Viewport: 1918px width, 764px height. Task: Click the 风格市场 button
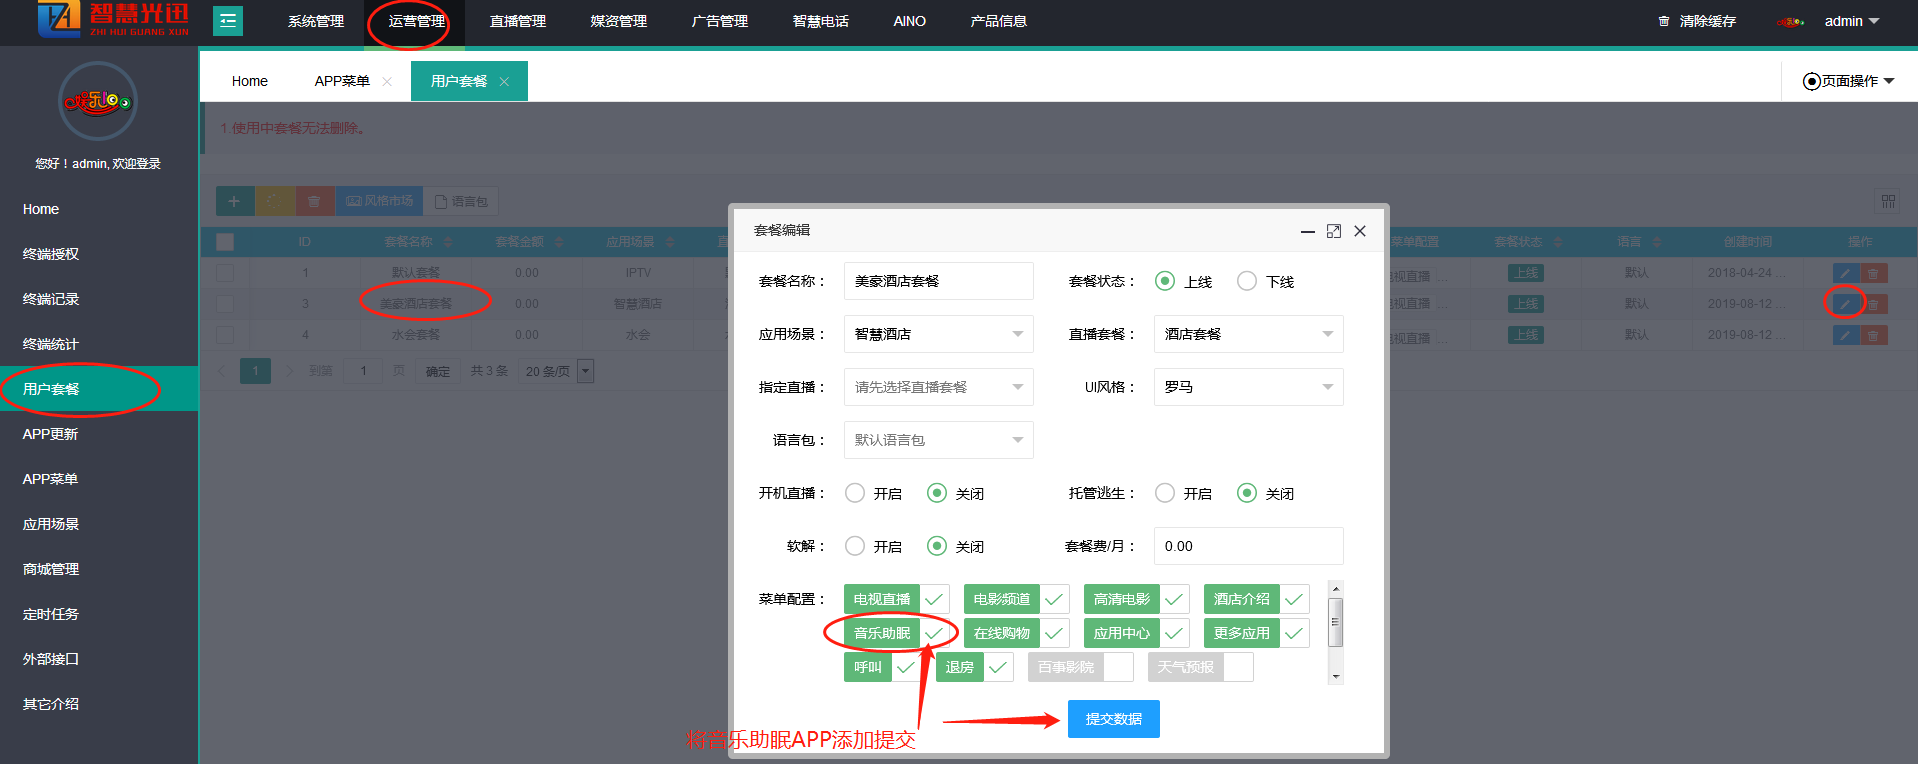pyautogui.click(x=380, y=202)
